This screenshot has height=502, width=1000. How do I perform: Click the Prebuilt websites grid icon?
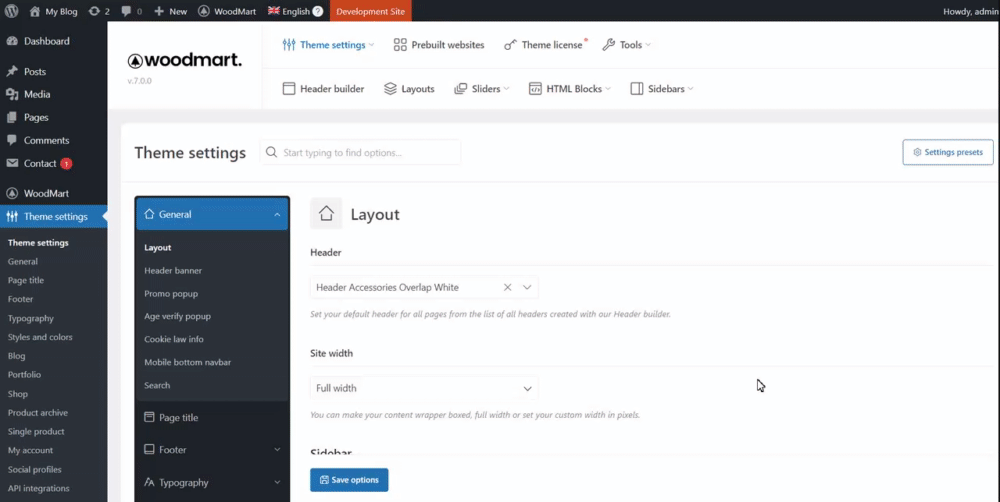[x=400, y=45]
